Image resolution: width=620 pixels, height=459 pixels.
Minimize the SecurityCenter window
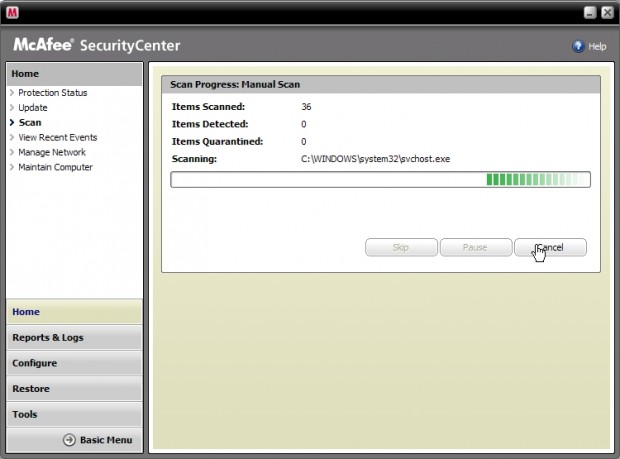pyautogui.click(x=590, y=13)
